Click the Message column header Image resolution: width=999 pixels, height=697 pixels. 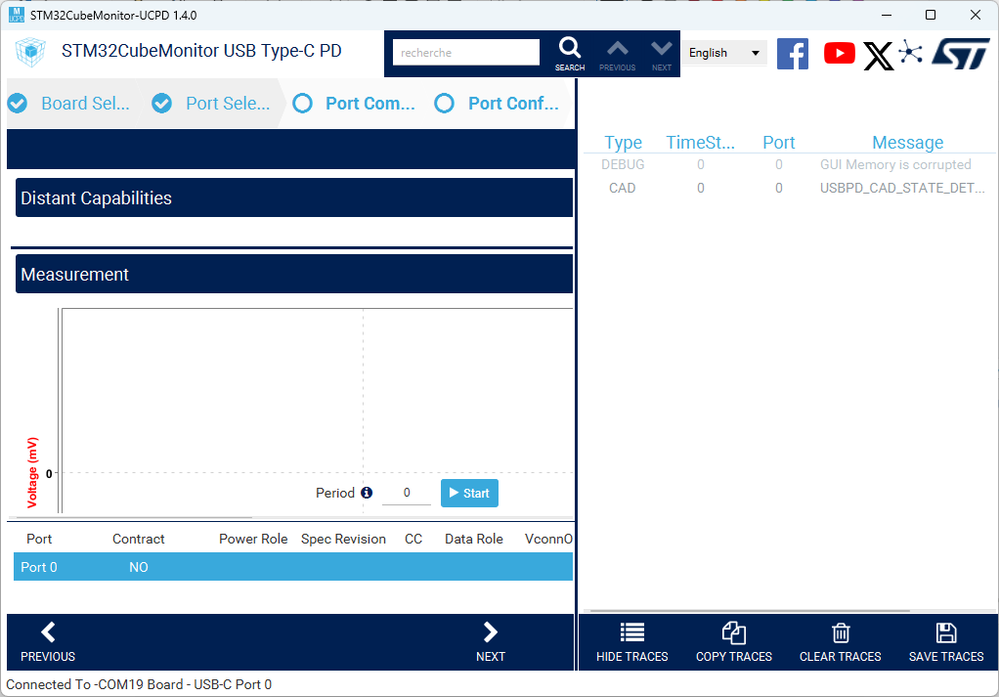[907, 142]
